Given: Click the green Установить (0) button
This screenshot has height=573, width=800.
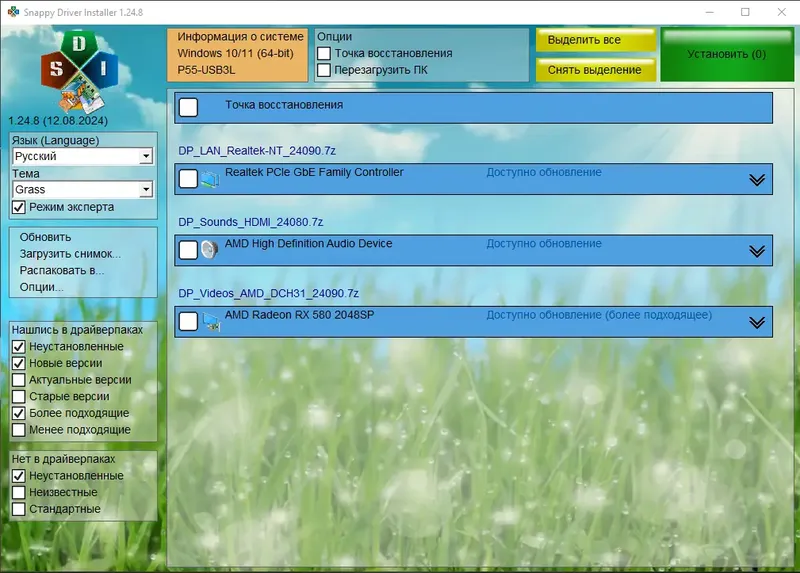Looking at the screenshot, I should (x=727, y=55).
